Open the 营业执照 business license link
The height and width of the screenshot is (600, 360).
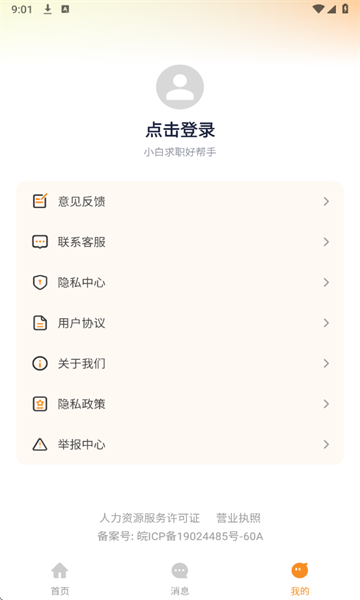pyautogui.click(x=238, y=518)
